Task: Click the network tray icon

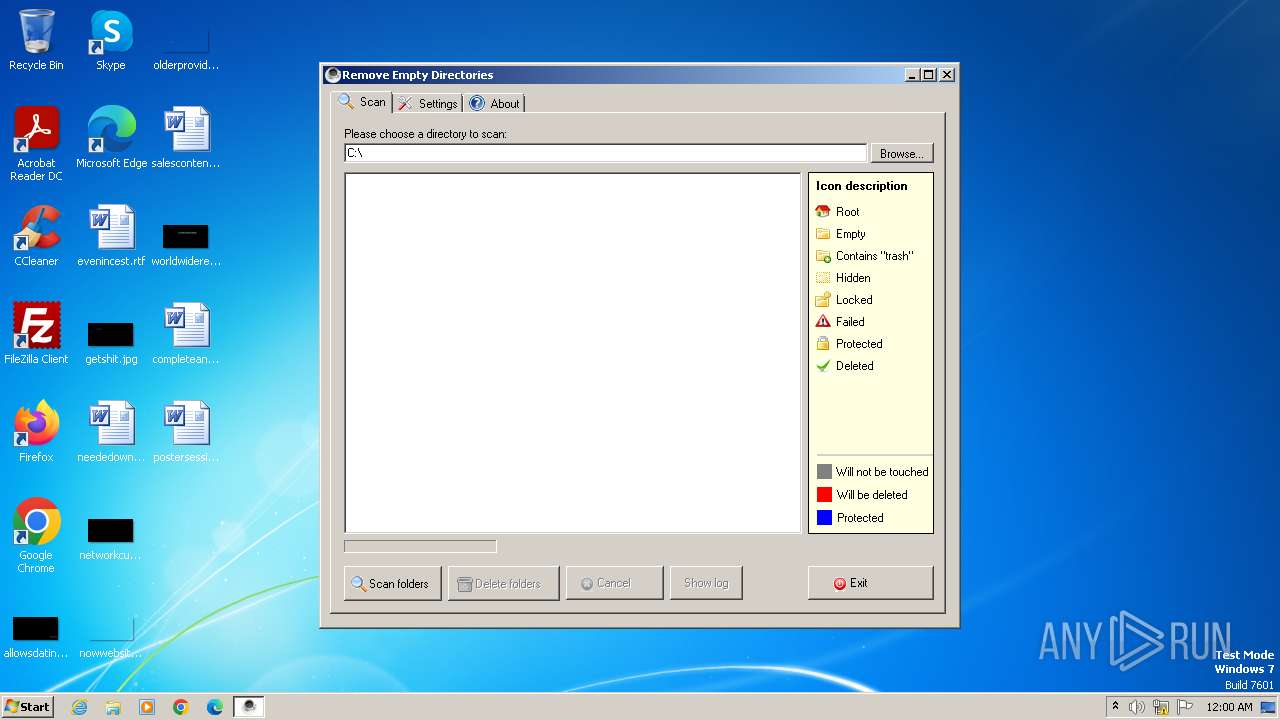Action: pyautogui.click(x=1161, y=707)
